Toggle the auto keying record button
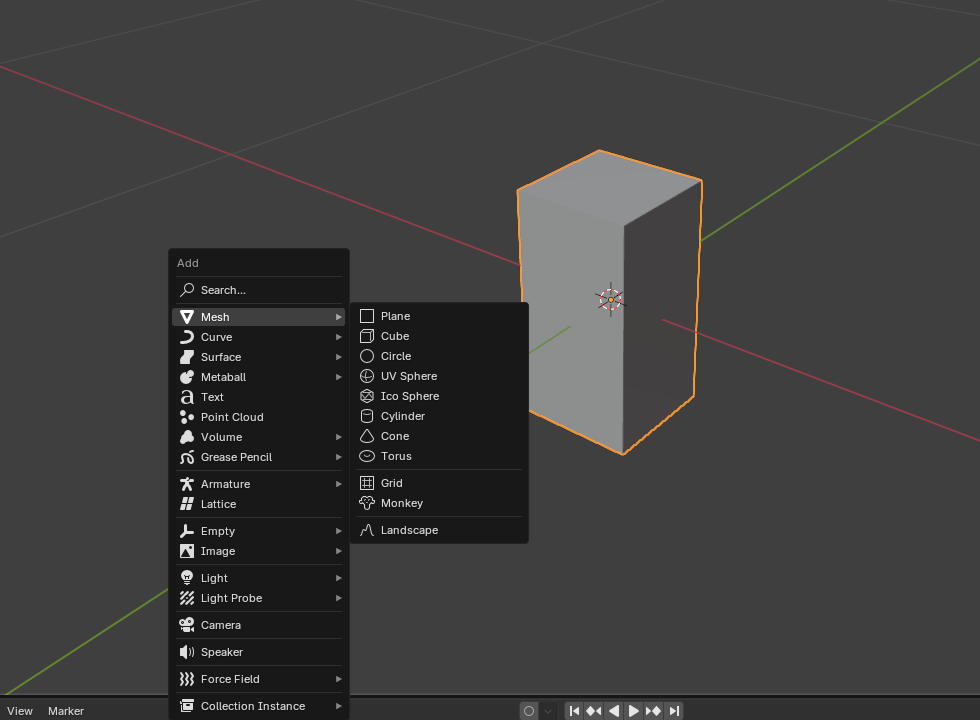Screen dimensions: 980x720 tap(529, 711)
